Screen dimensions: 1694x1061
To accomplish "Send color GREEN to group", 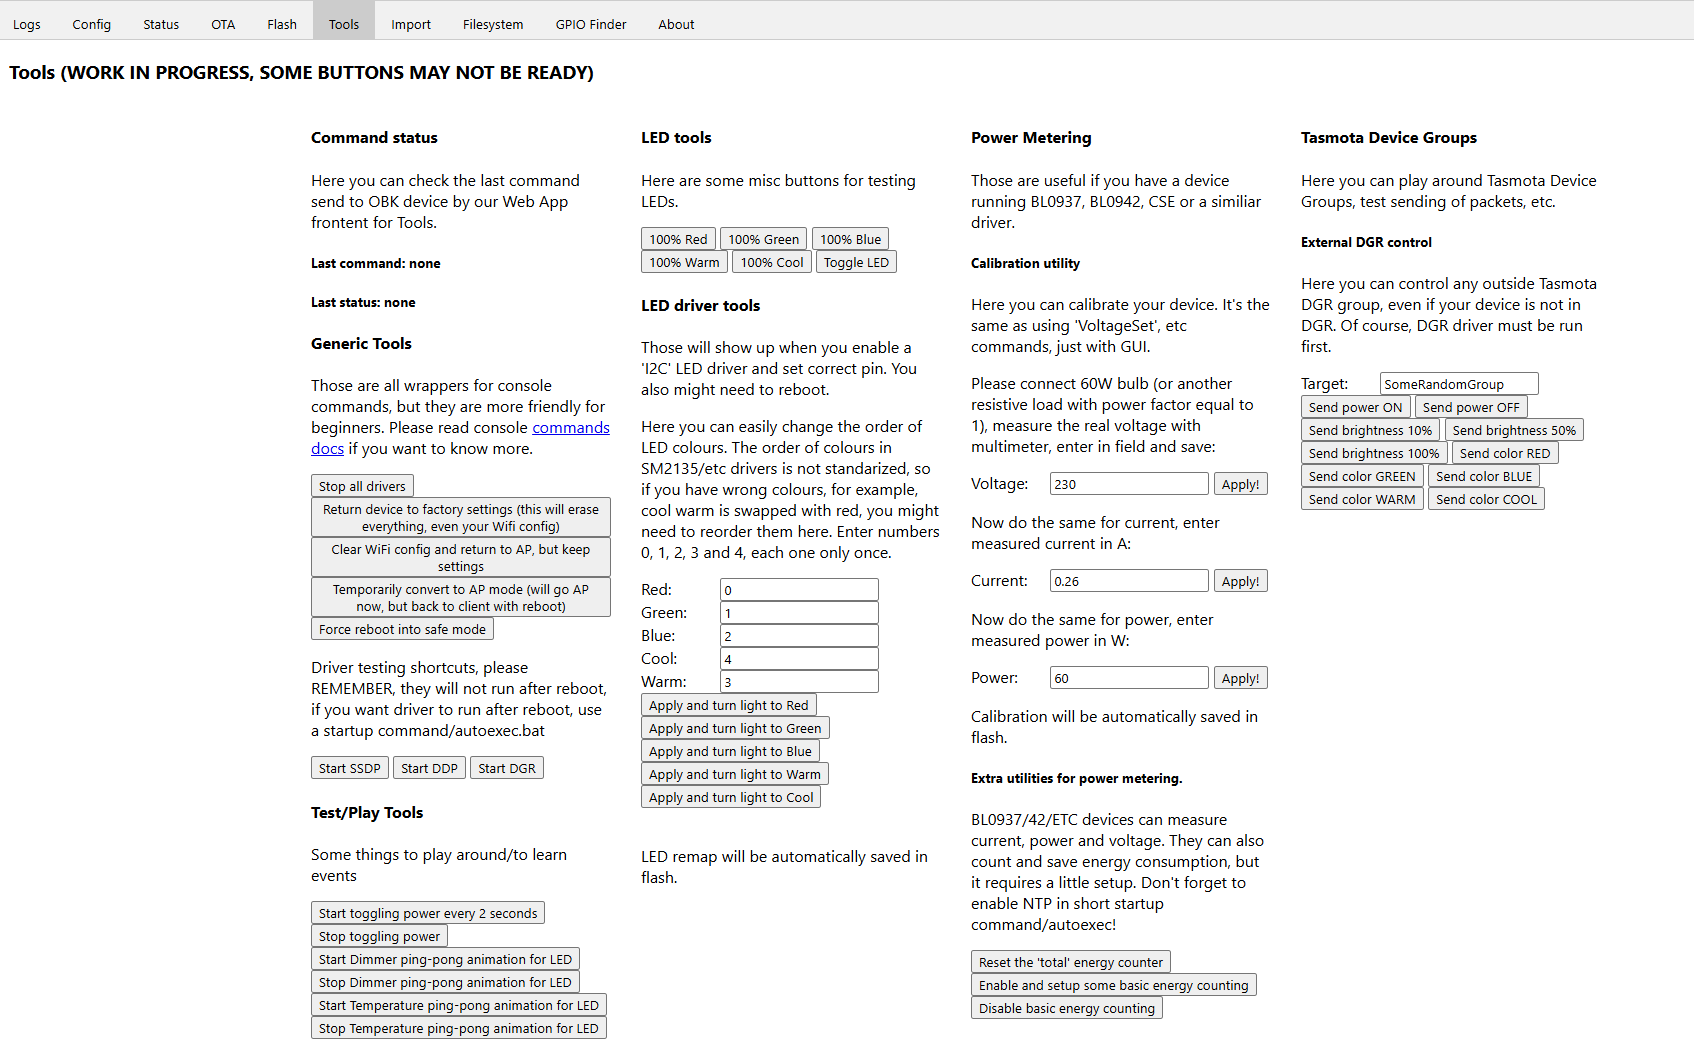I will pos(1362,476).
